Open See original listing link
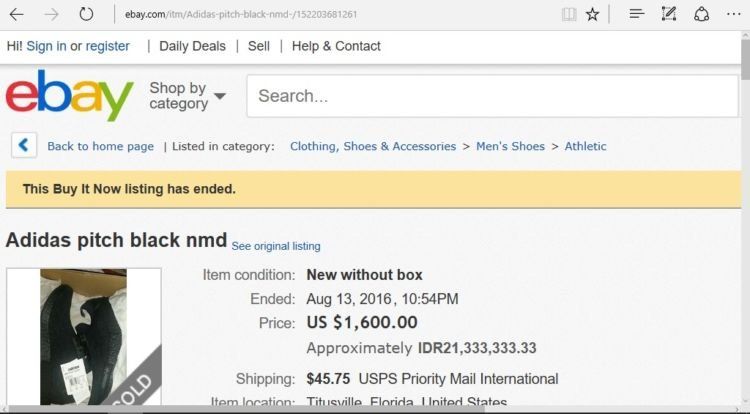This screenshot has height=414, width=750. [x=276, y=246]
